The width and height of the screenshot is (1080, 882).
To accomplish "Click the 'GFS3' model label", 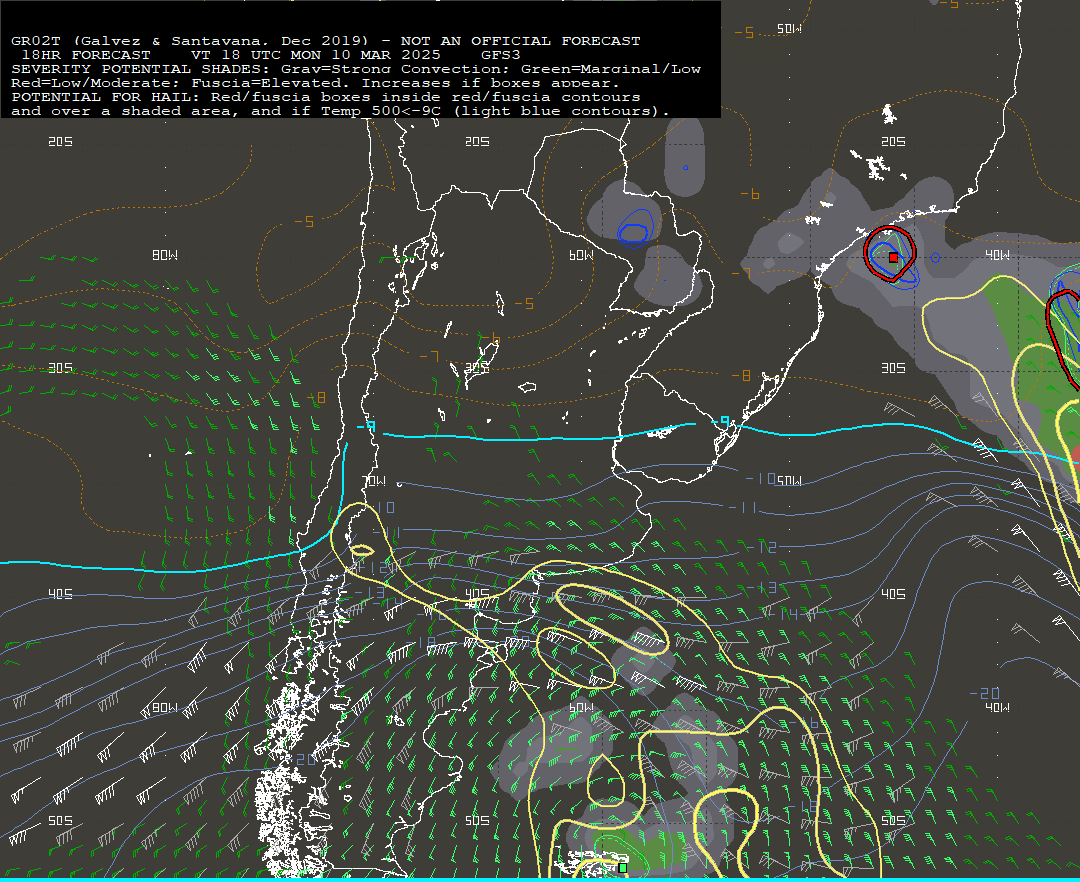I will pyautogui.click(x=501, y=54).
